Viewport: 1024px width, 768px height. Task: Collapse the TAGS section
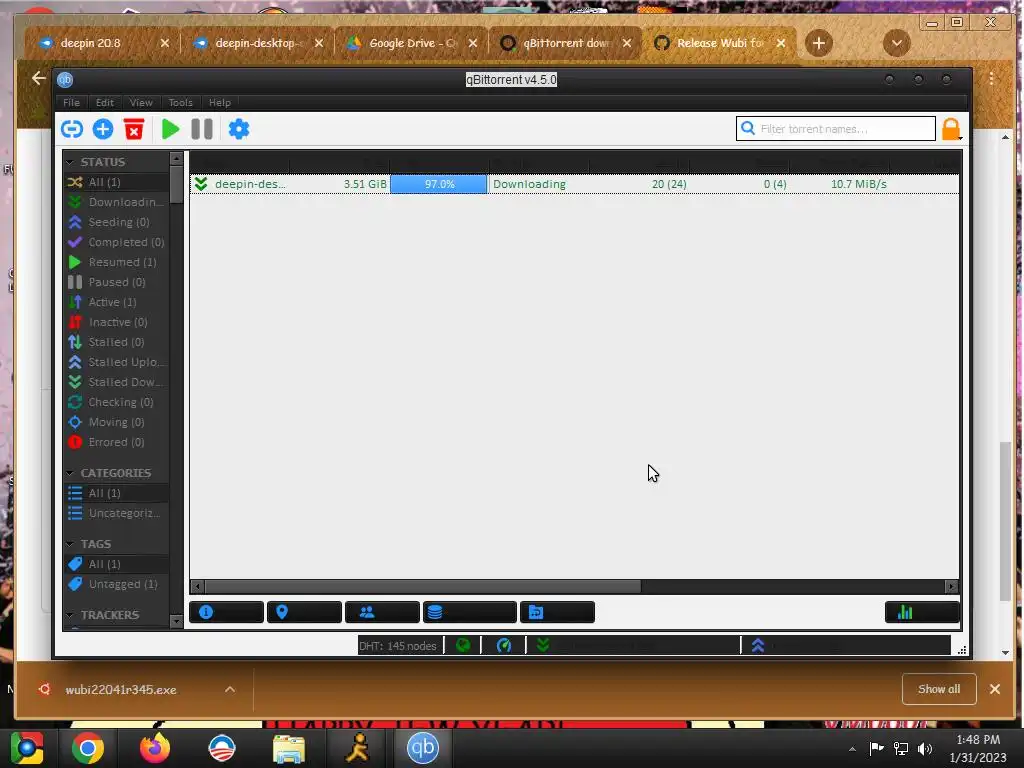point(70,544)
